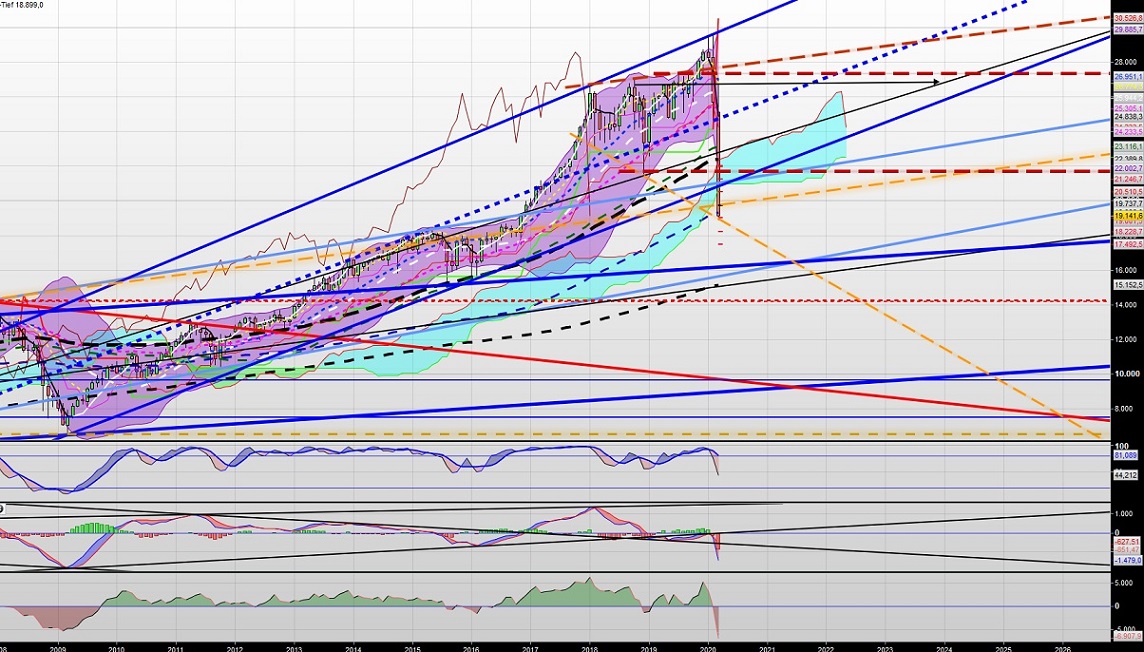
Task: Select the -1.479,0 MACD value label
Action: click(x=1127, y=560)
